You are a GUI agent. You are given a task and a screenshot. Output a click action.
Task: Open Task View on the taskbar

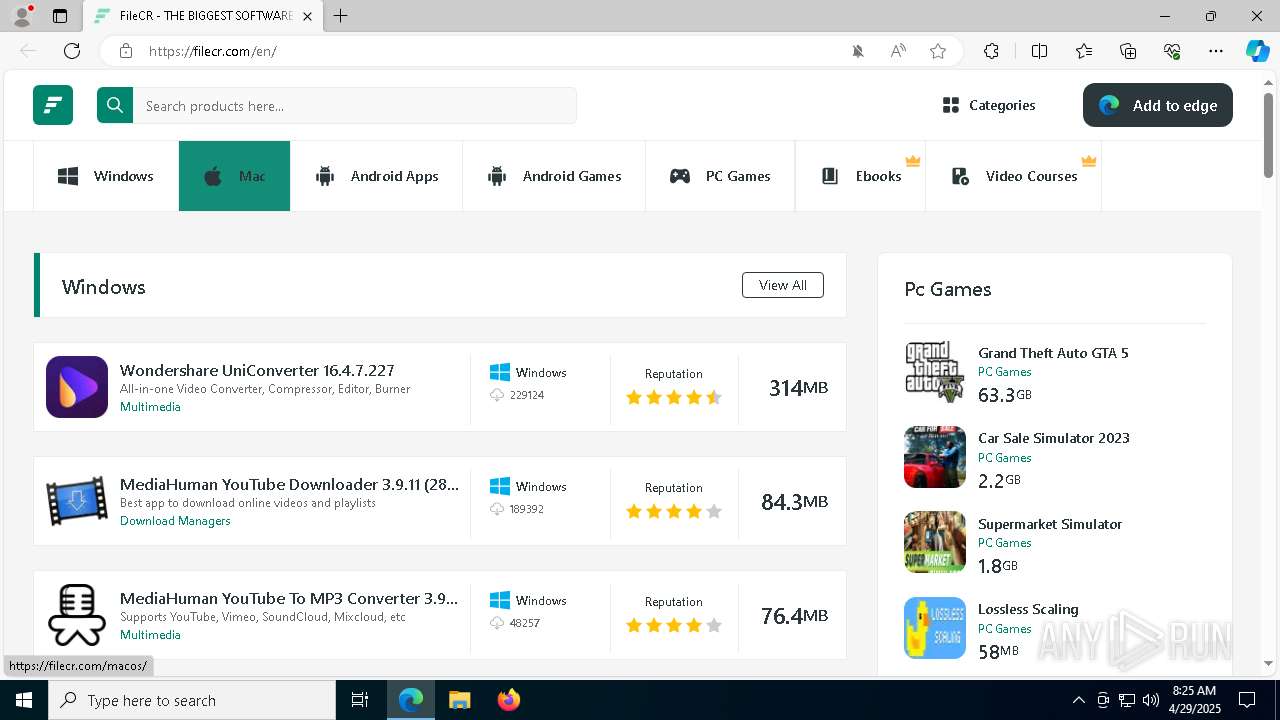coord(360,700)
